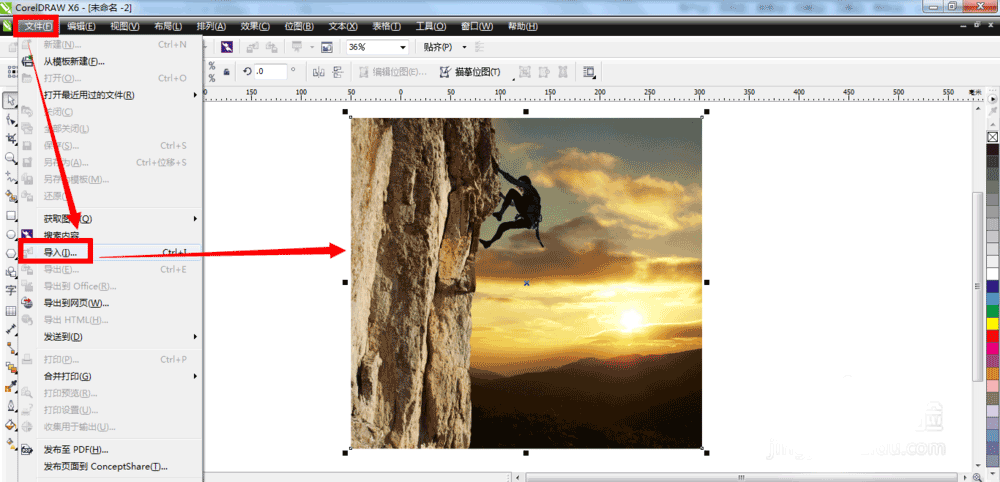Select the Interactive Fill tool
The height and width of the screenshot is (482, 1000).
(10, 443)
